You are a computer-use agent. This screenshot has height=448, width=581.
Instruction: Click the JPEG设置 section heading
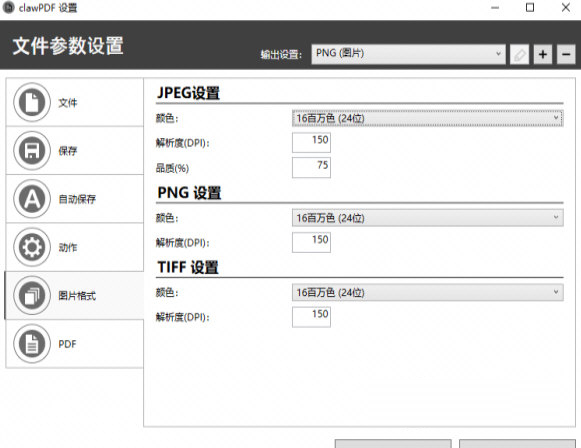click(188, 93)
